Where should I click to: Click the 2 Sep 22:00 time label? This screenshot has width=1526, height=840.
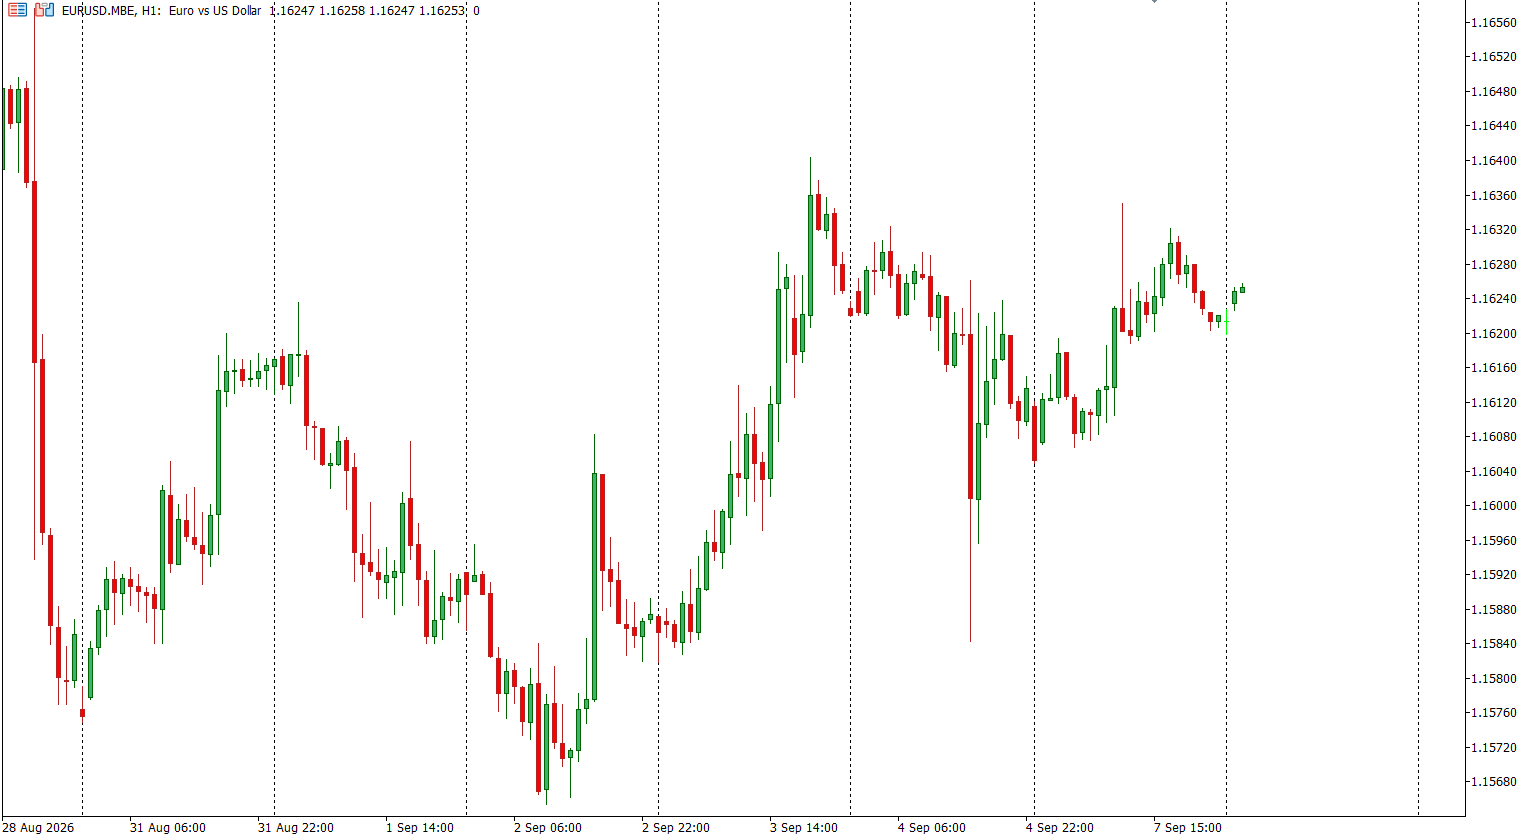[676, 827]
